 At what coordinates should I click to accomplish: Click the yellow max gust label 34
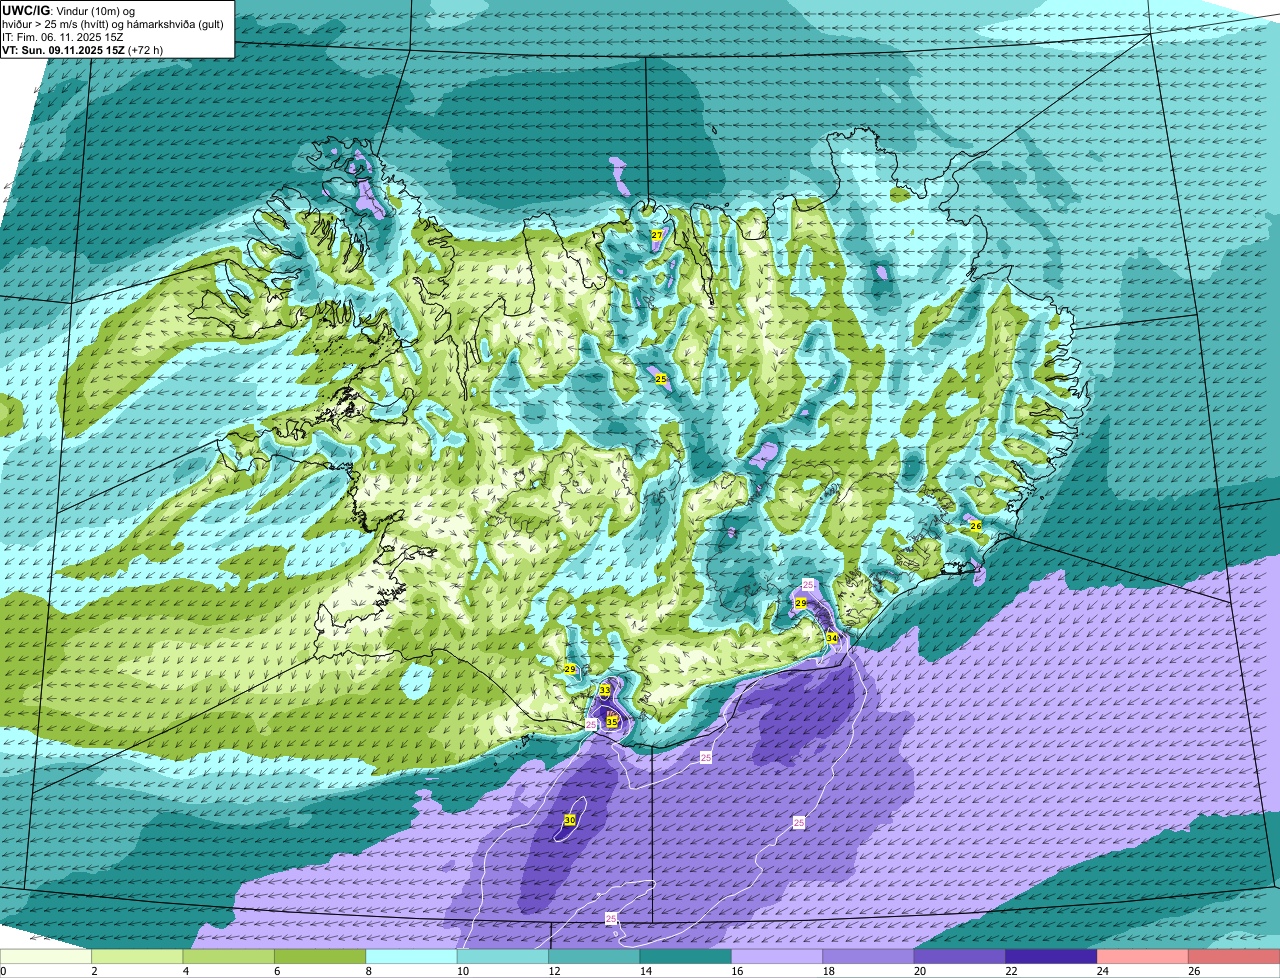832,638
